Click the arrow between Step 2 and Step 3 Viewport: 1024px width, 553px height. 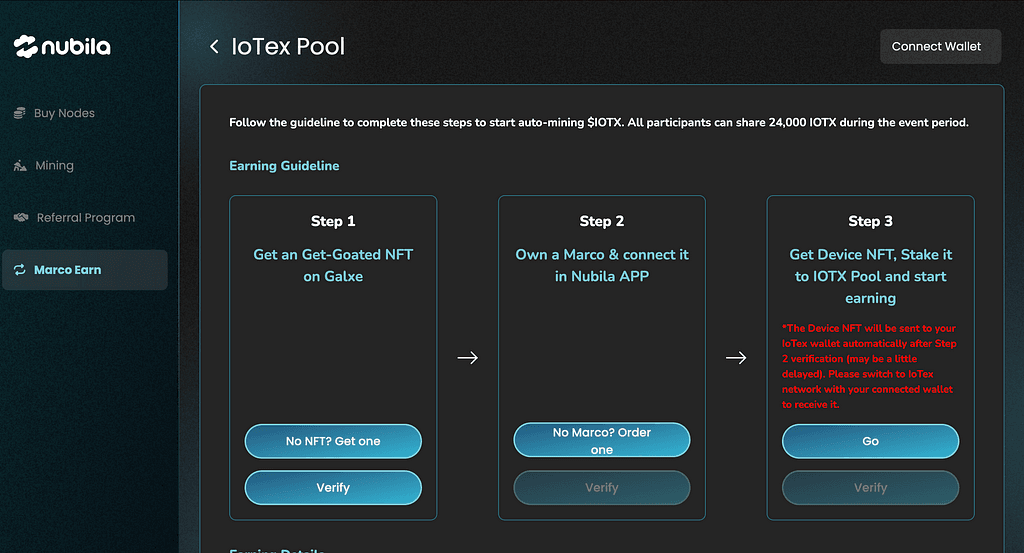[736, 358]
